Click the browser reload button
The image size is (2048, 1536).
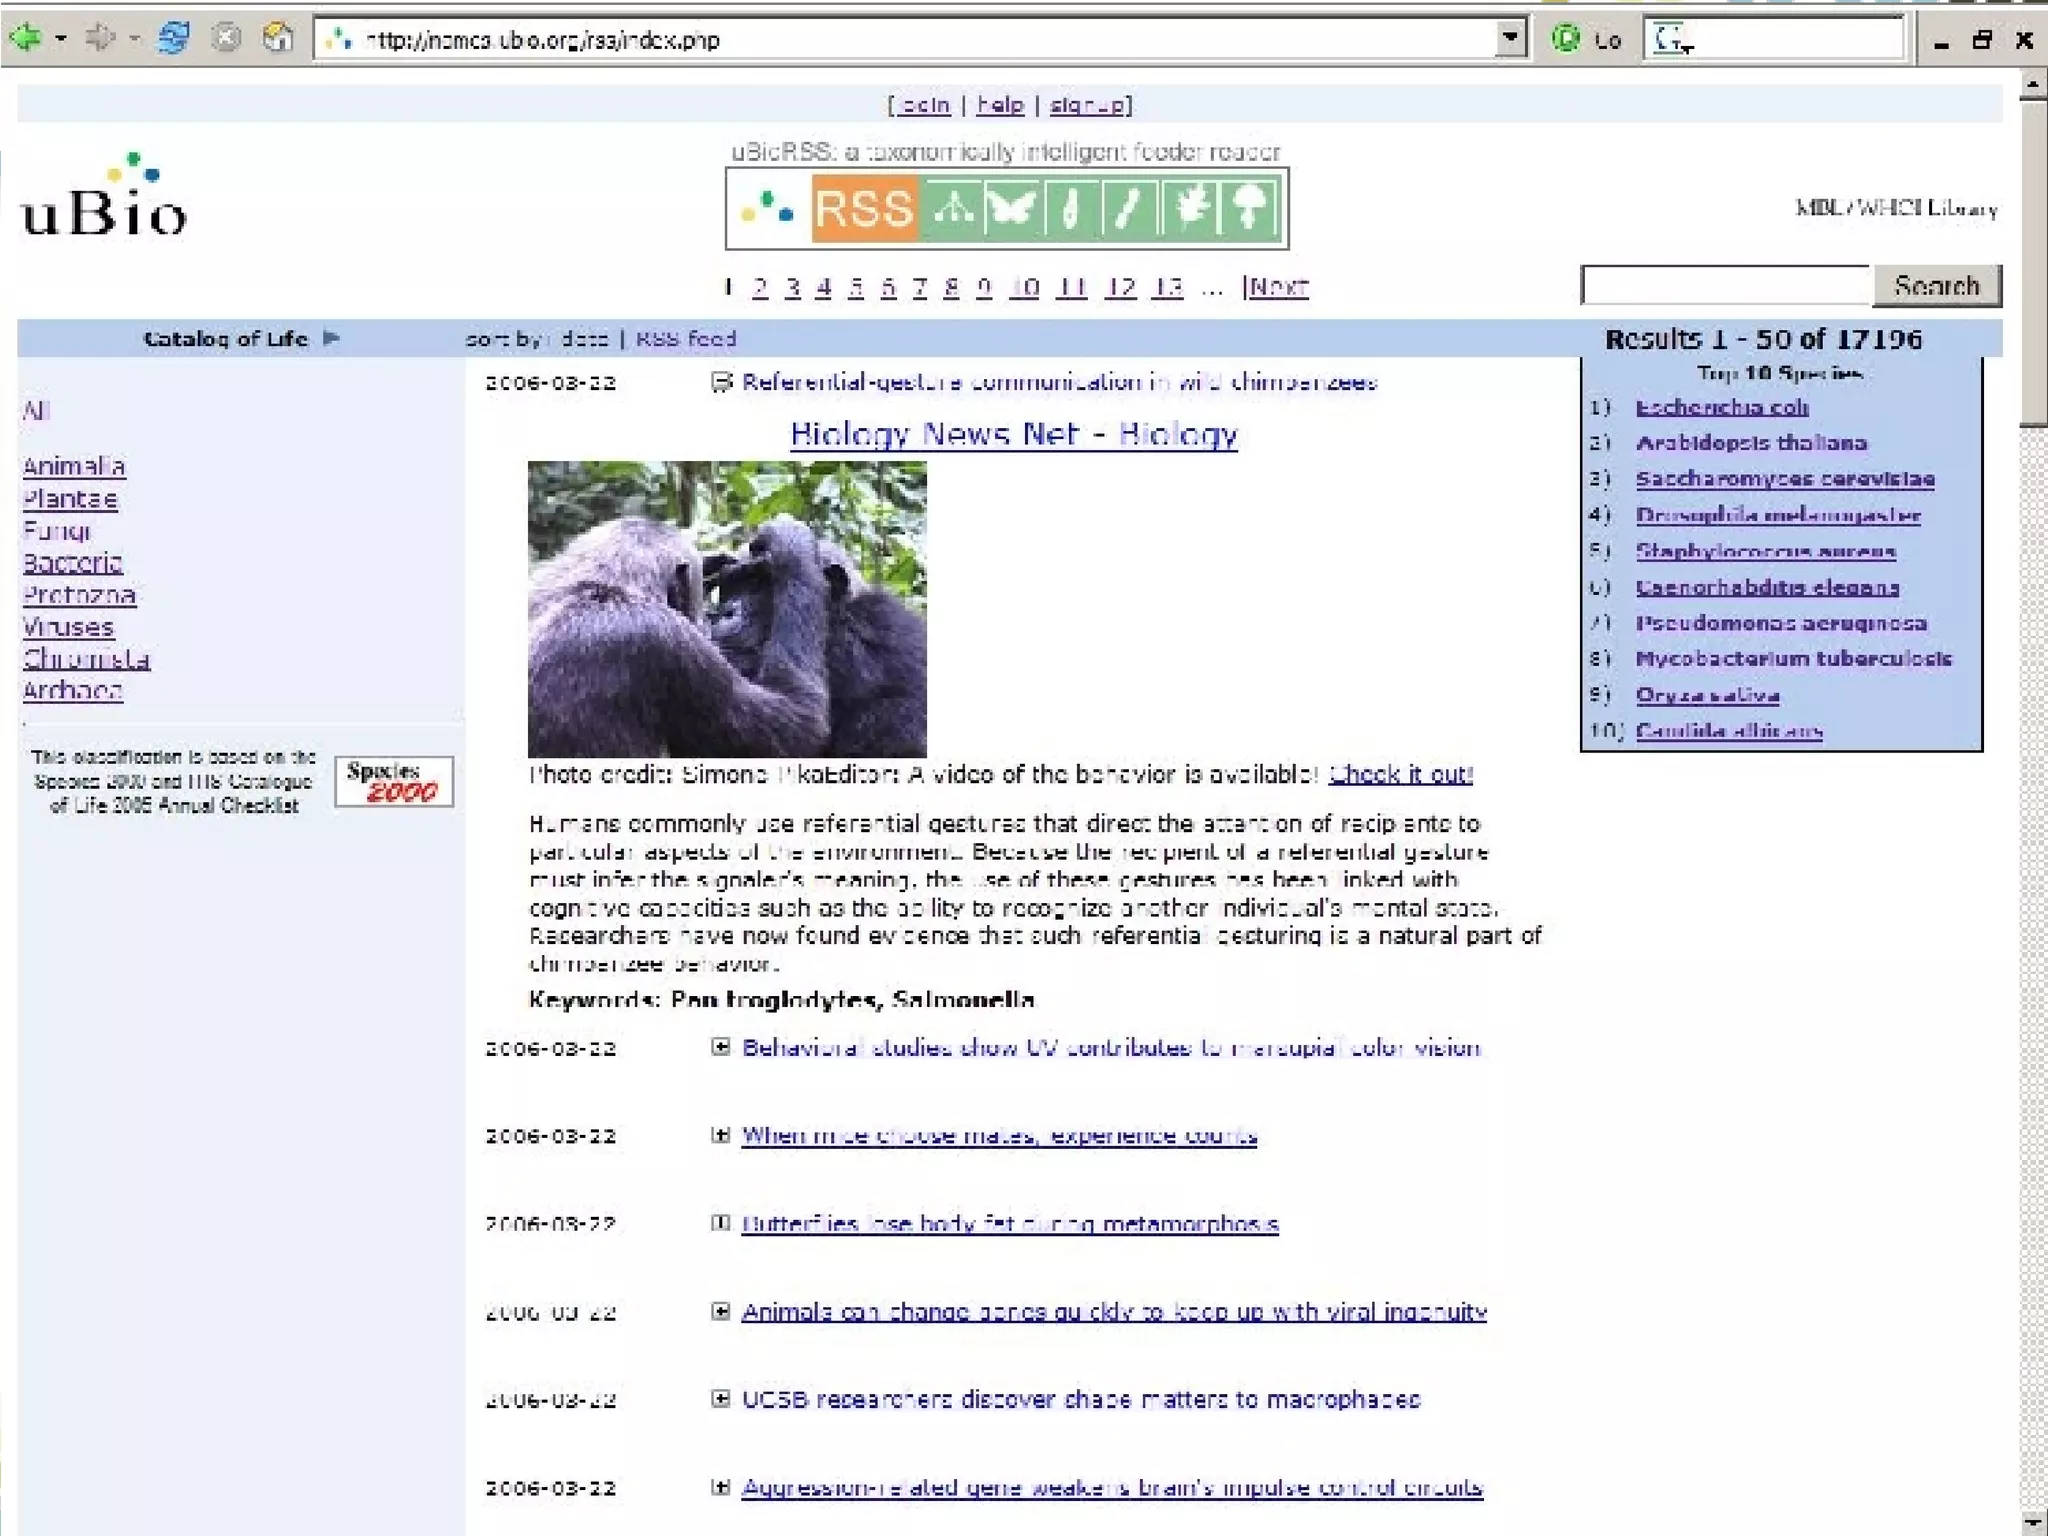174,38
